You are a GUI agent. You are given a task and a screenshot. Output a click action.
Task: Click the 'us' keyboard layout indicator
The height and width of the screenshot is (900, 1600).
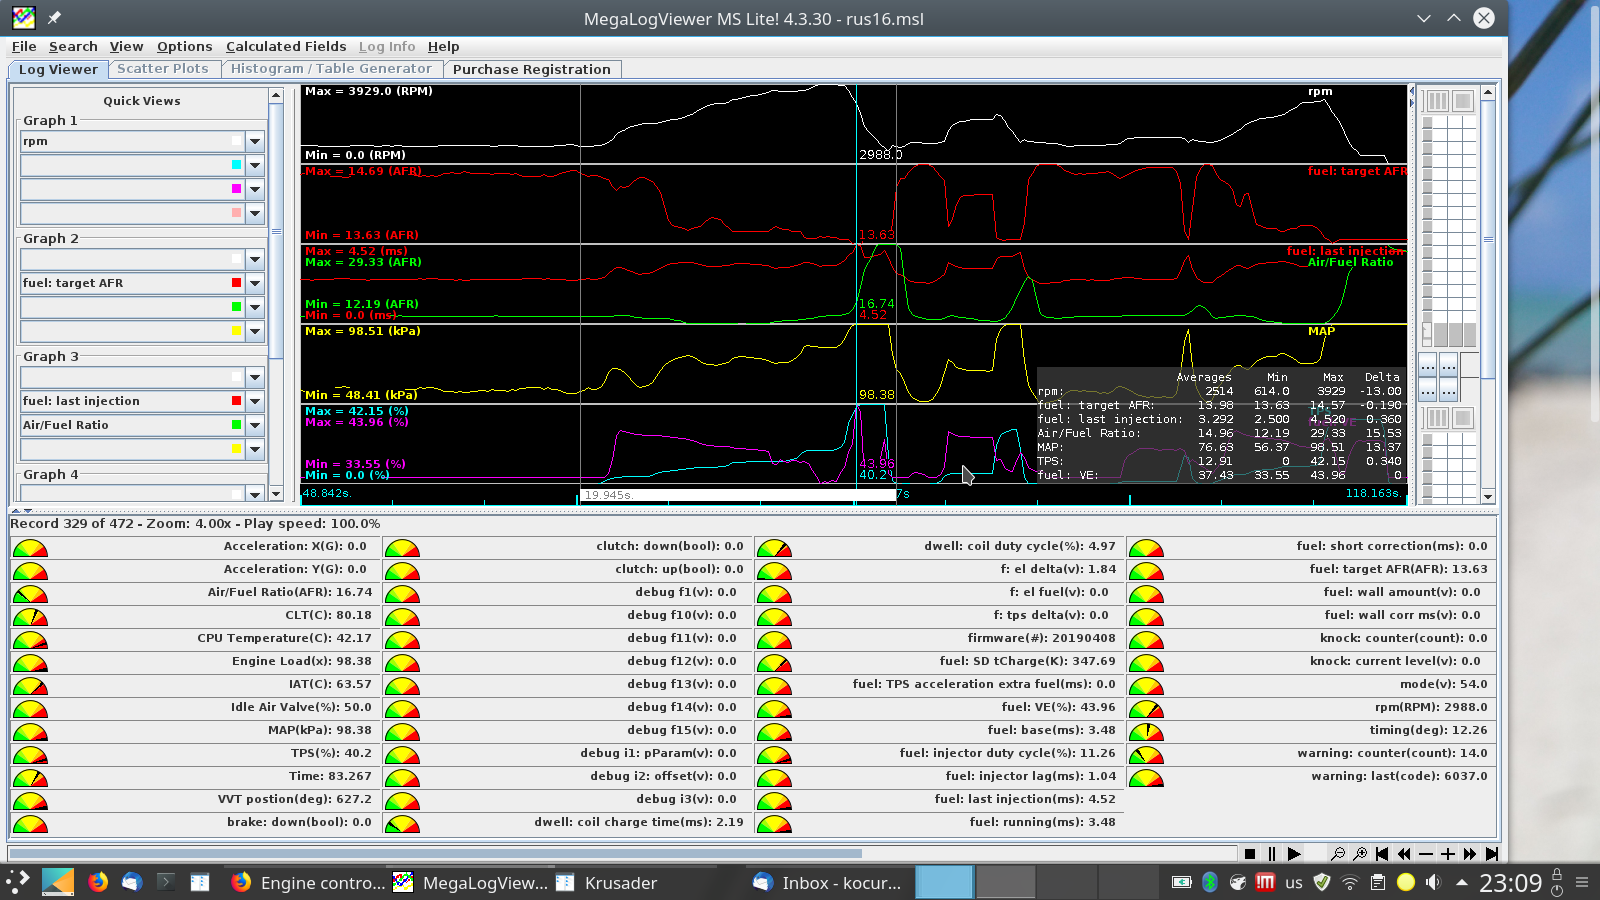coord(1294,882)
